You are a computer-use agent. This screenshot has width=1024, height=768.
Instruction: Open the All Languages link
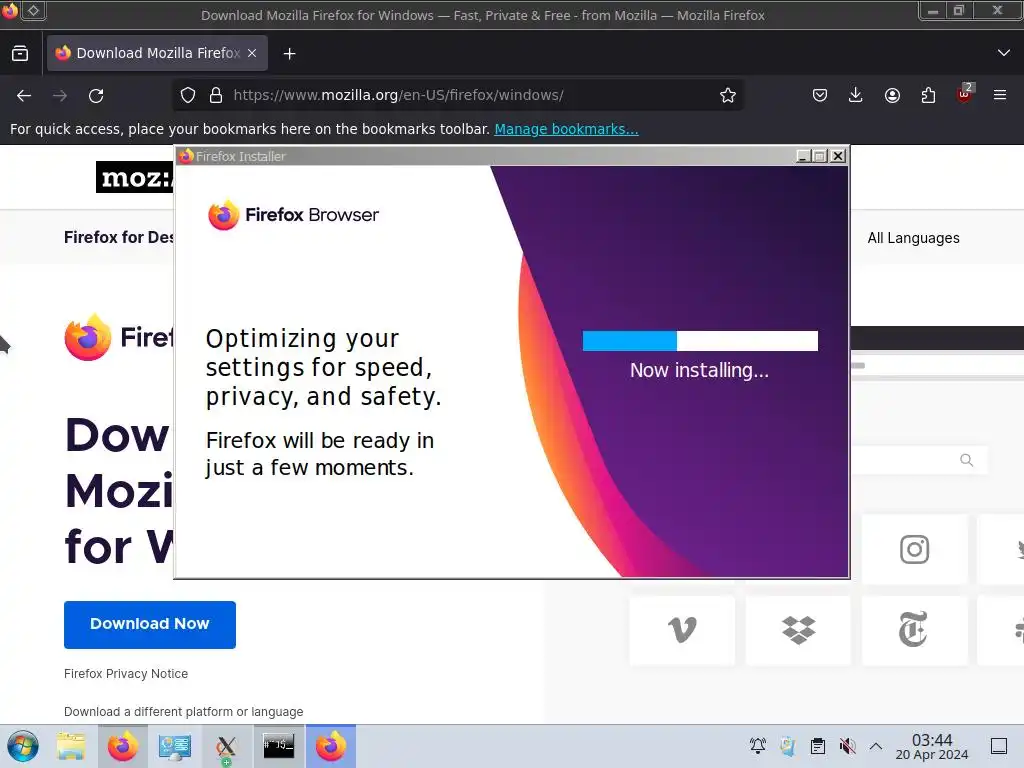pyautogui.click(x=913, y=238)
